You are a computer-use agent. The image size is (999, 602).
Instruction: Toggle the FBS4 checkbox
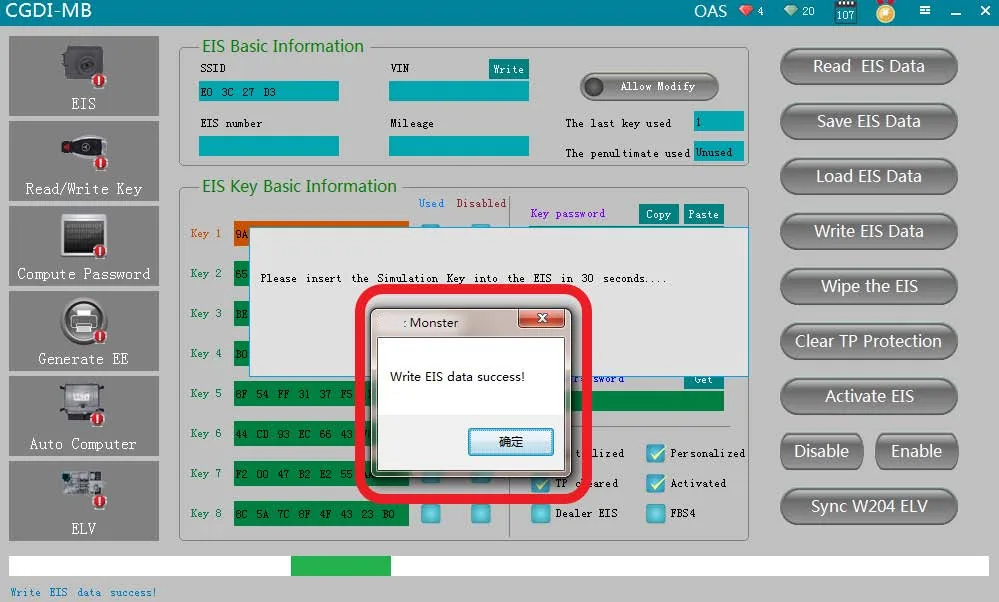[x=655, y=513]
